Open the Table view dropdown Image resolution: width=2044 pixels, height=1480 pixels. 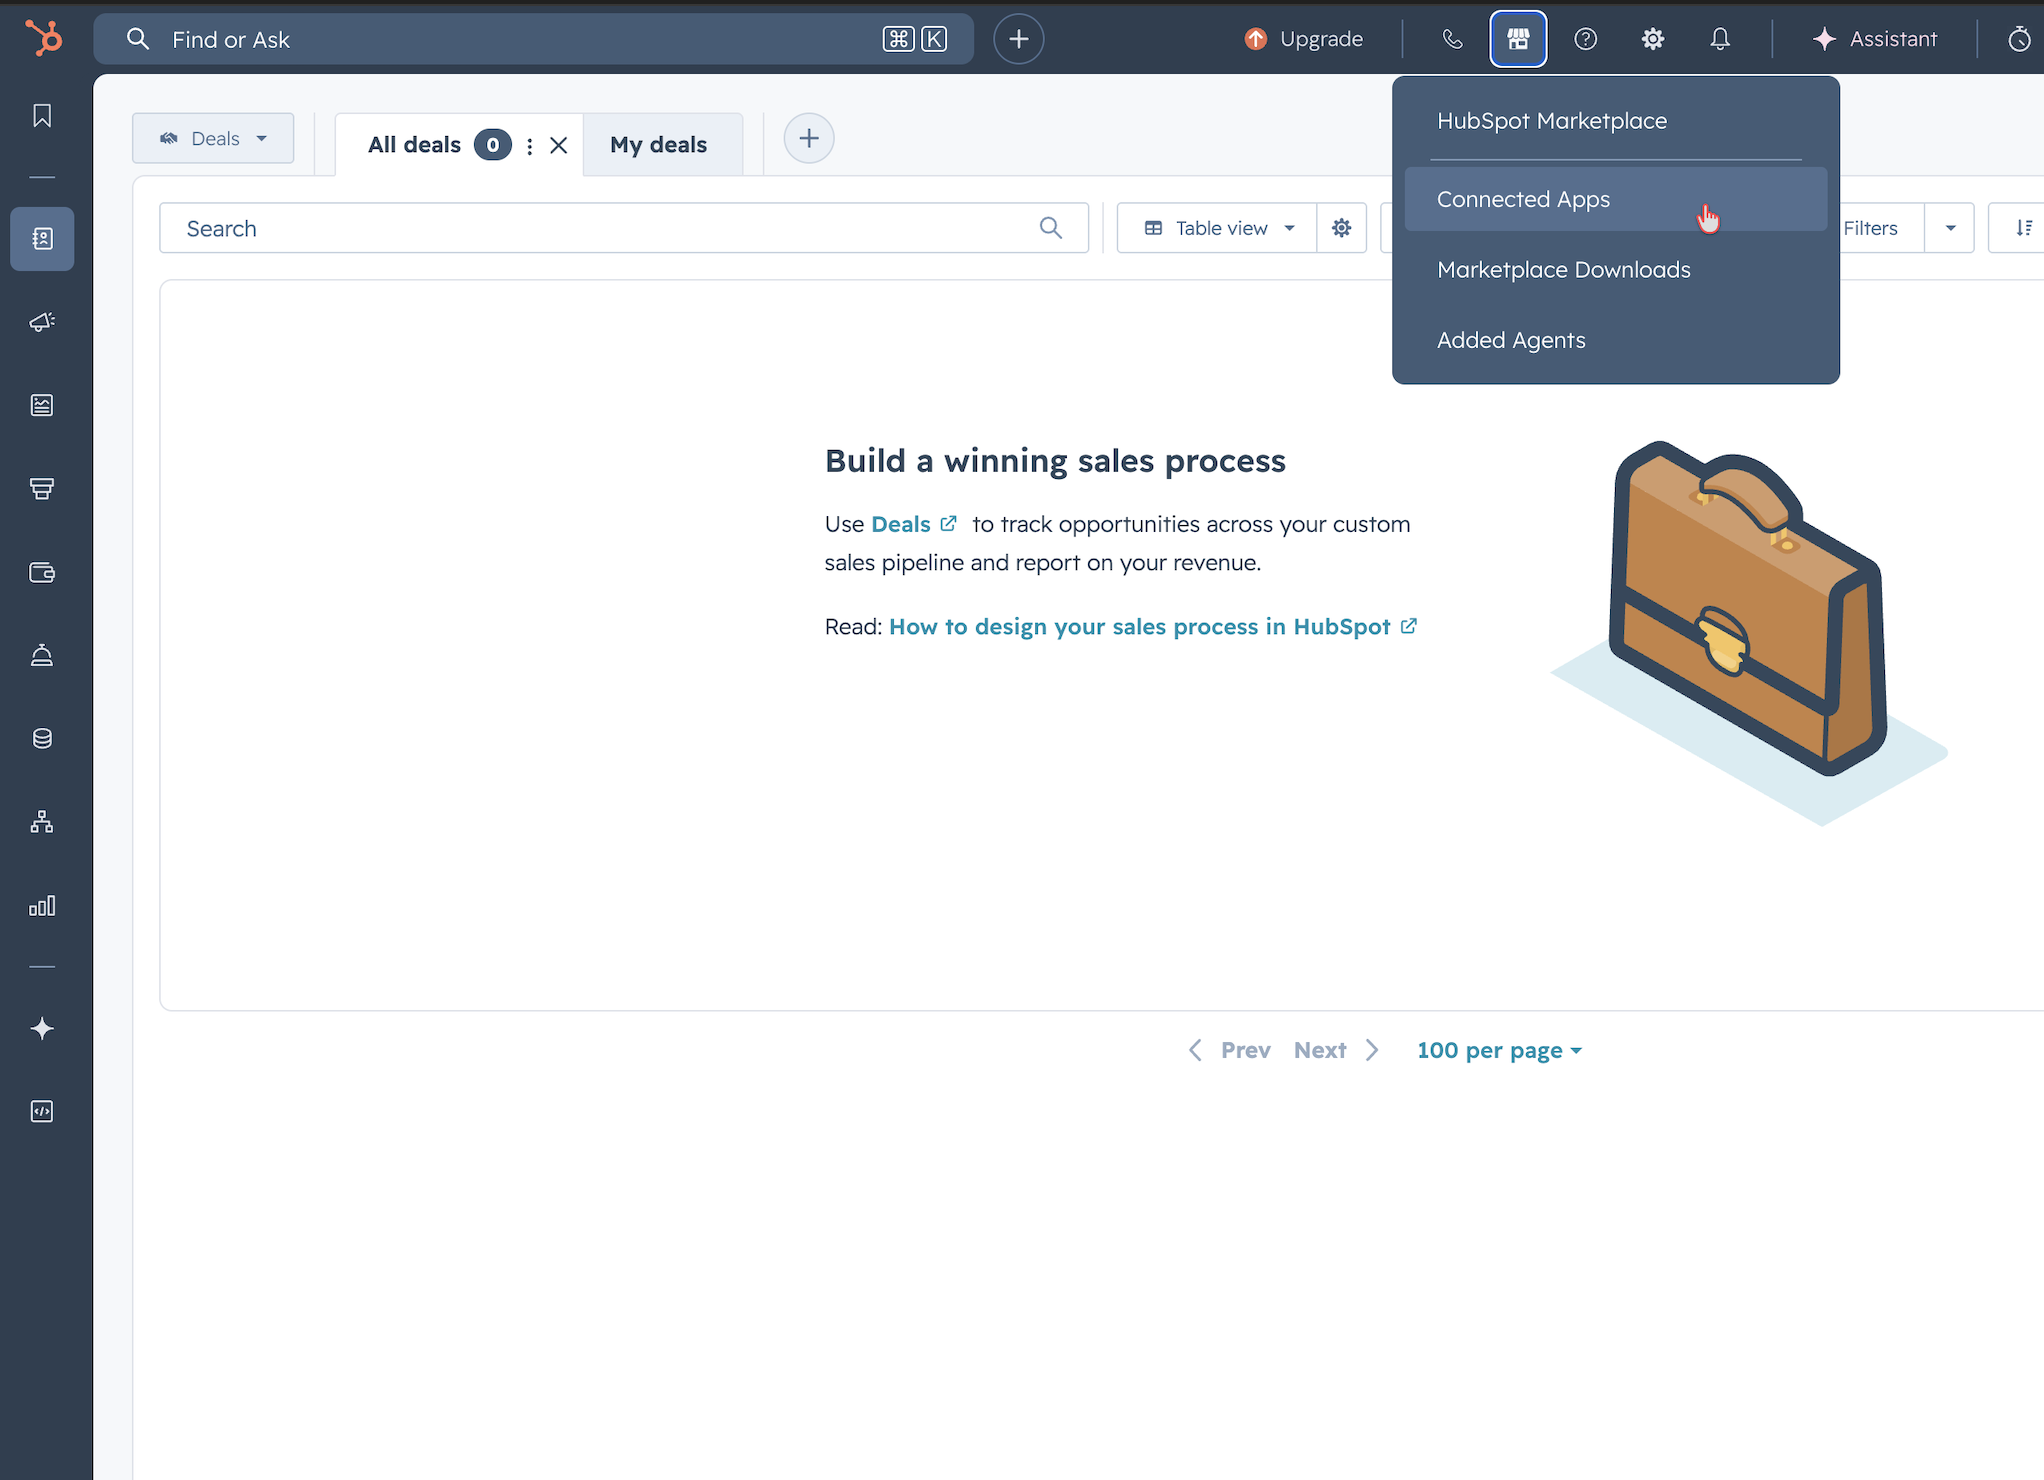[1217, 228]
